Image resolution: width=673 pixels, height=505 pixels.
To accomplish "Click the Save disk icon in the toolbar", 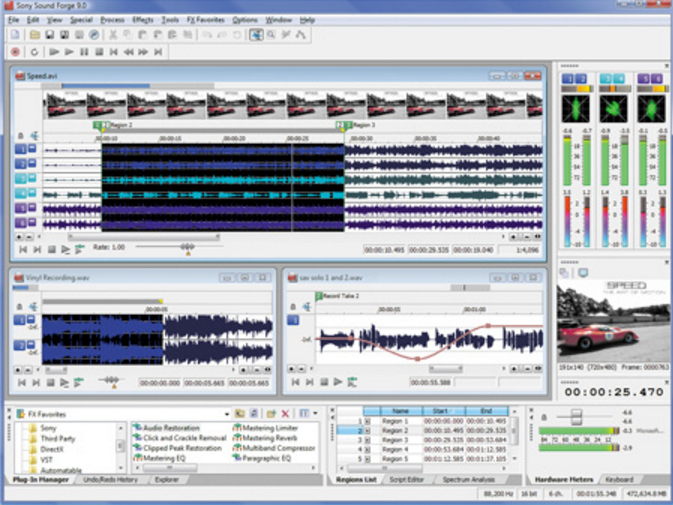I will tap(49, 35).
